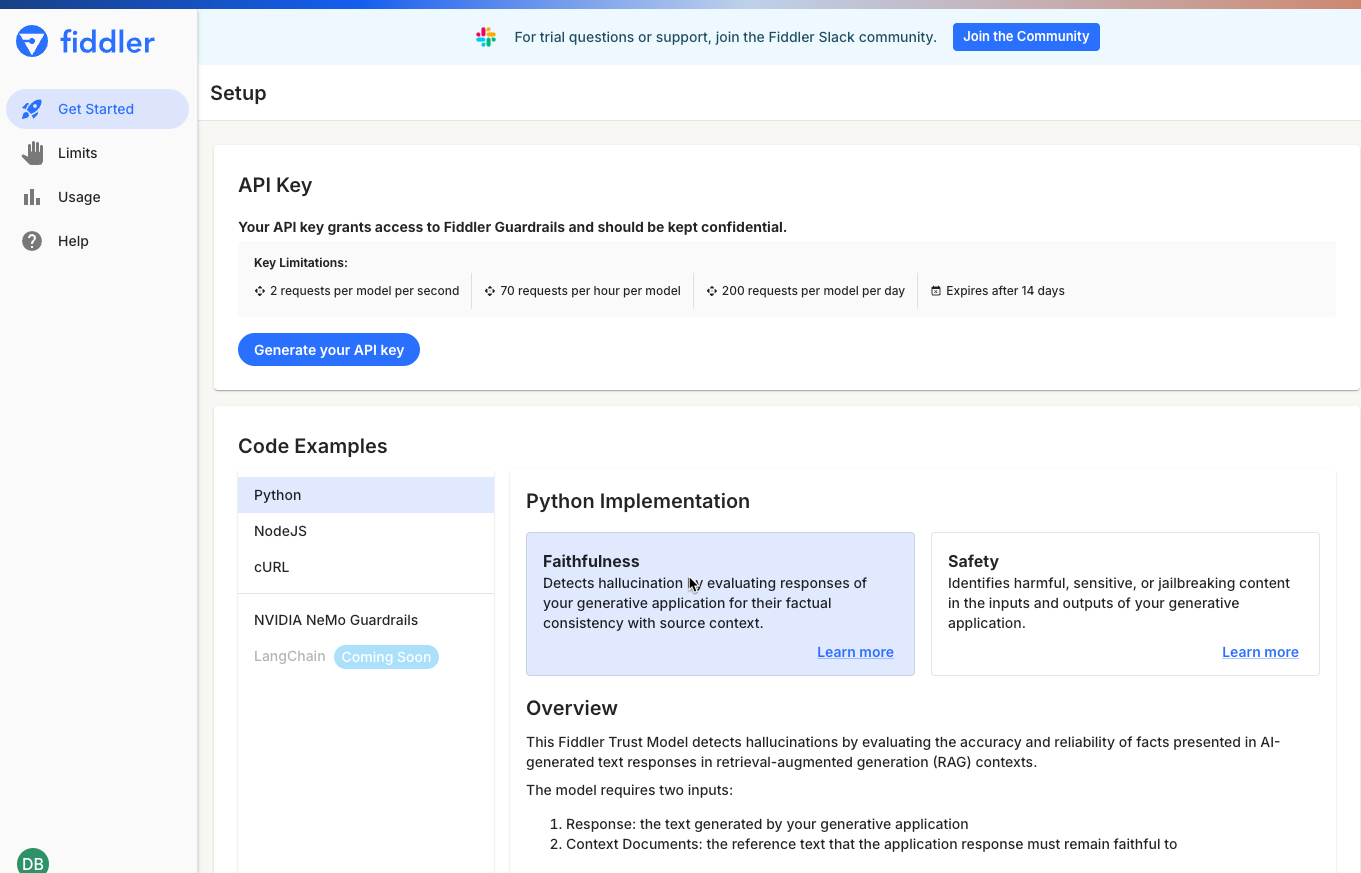Click the Slack logo icon
This screenshot has height=873, width=1361.
pyautogui.click(x=486, y=37)
